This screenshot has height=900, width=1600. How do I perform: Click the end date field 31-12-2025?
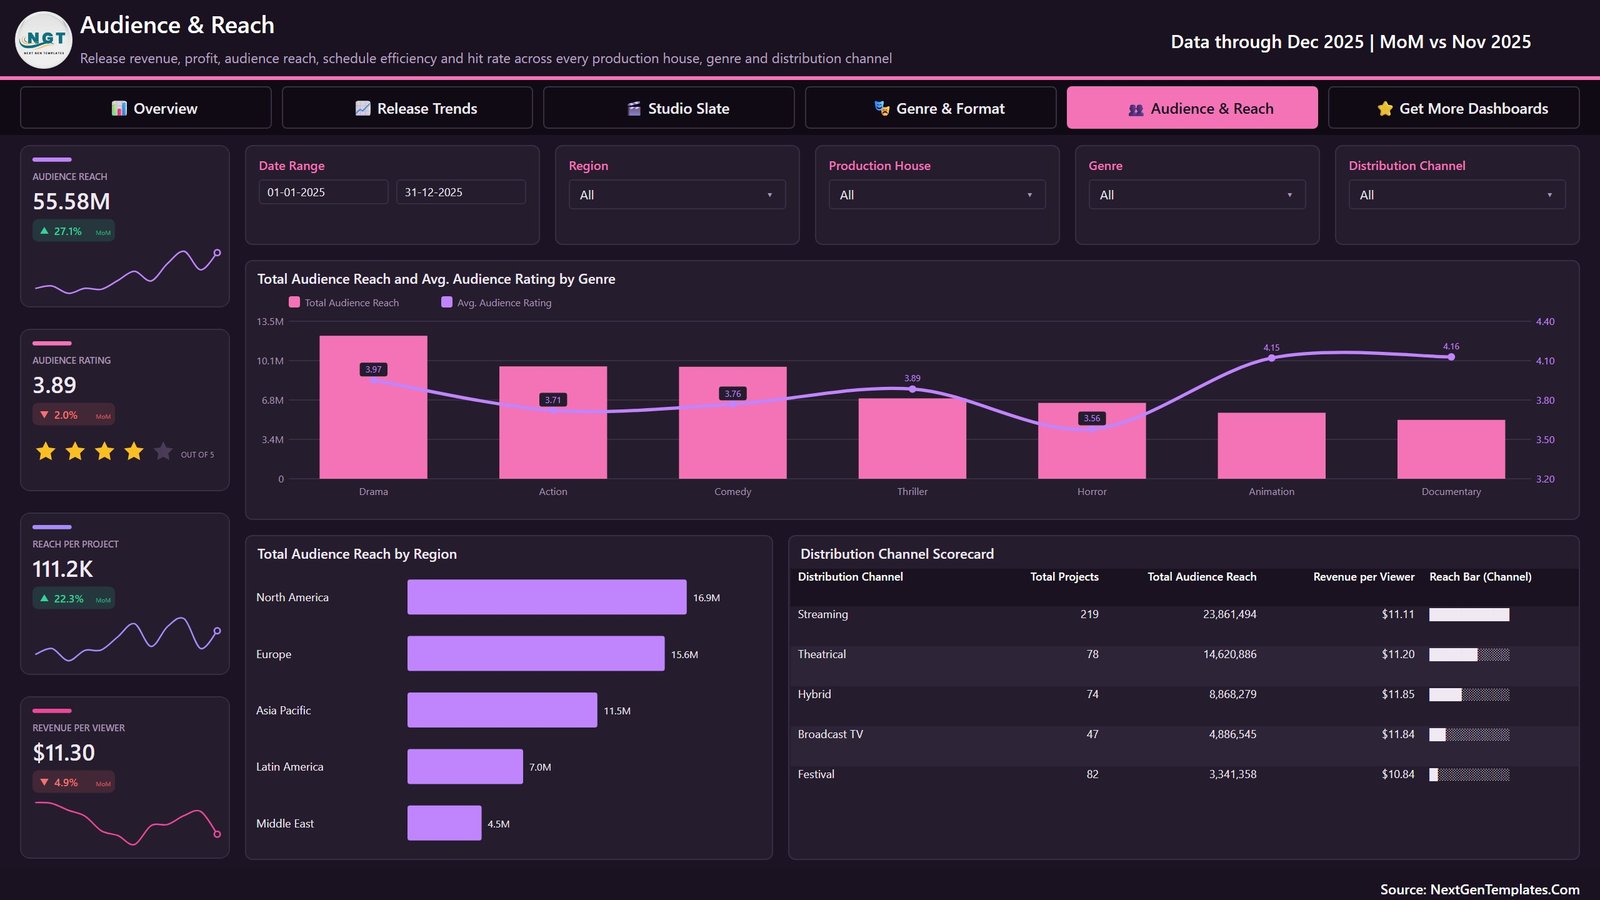[461, 192]
